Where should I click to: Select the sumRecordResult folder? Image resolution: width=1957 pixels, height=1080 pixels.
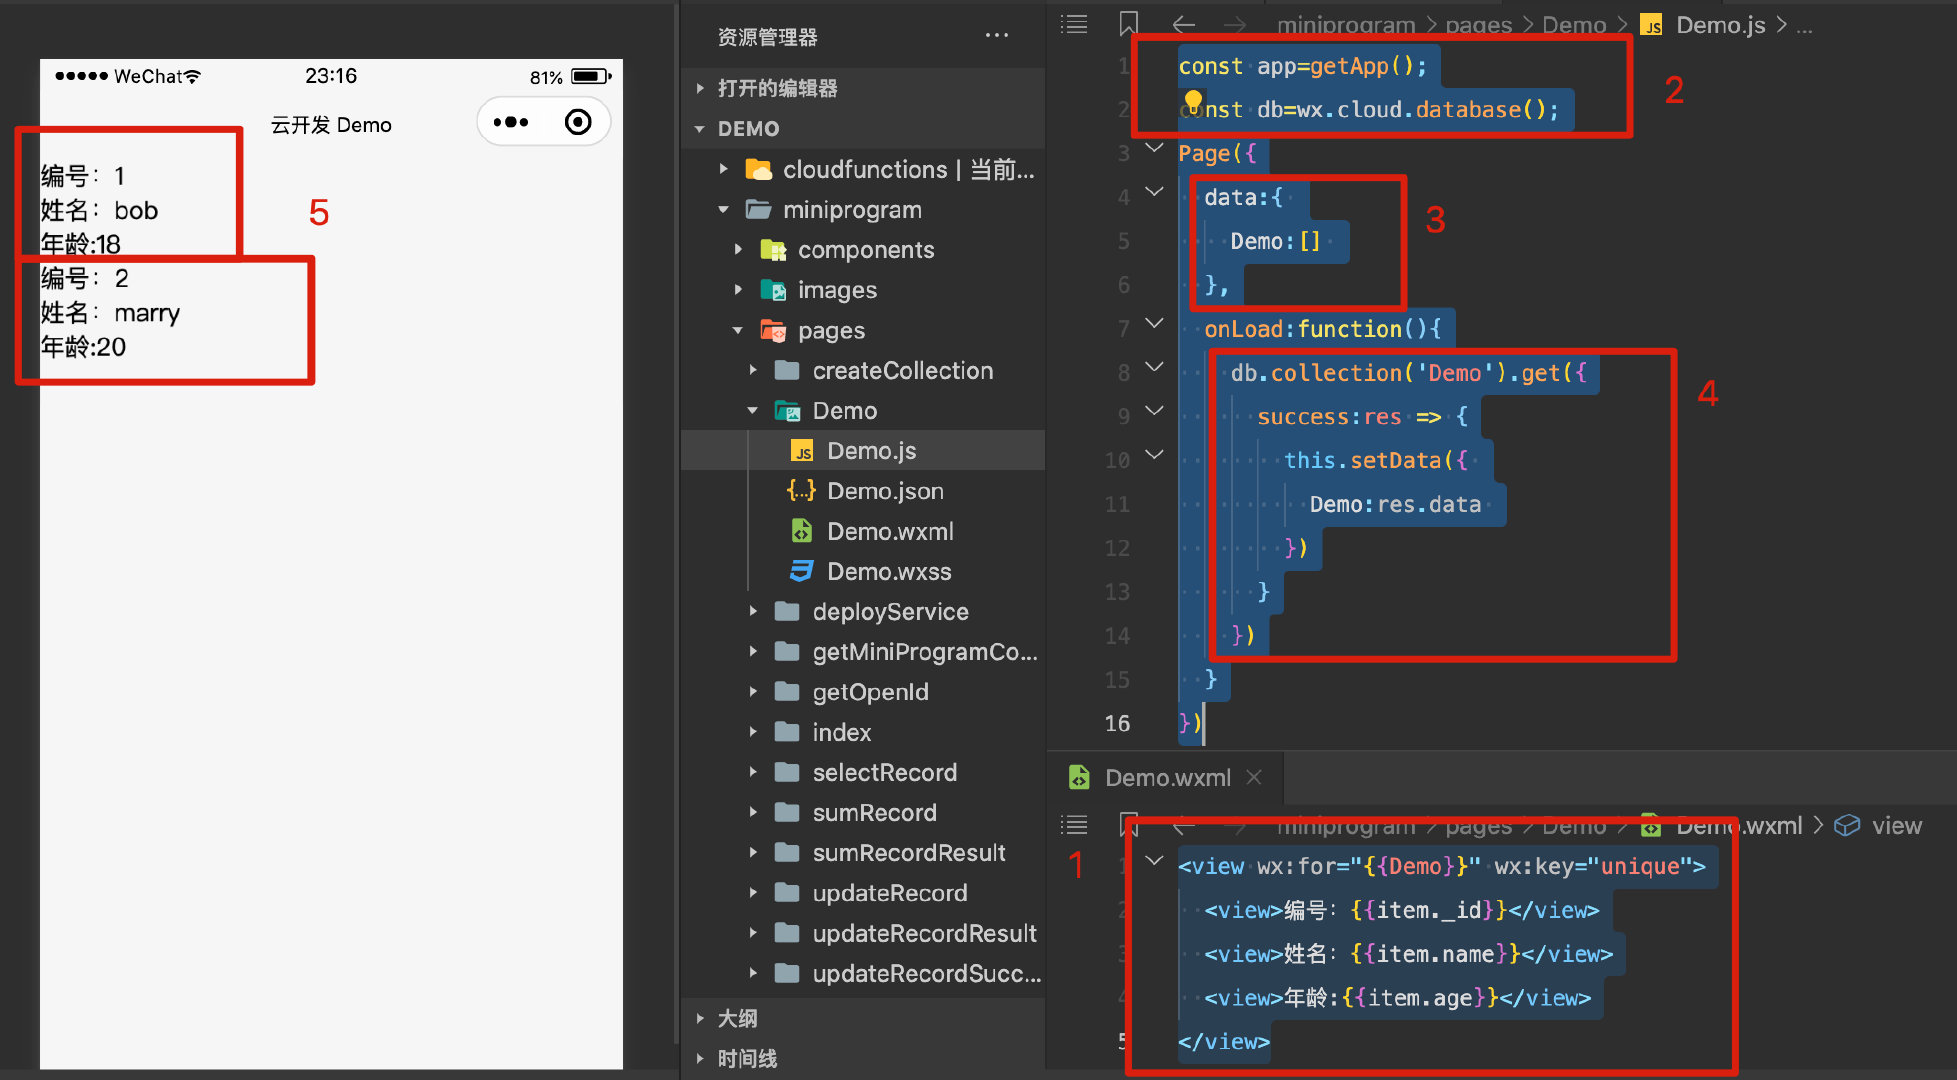tap(864, 853)
